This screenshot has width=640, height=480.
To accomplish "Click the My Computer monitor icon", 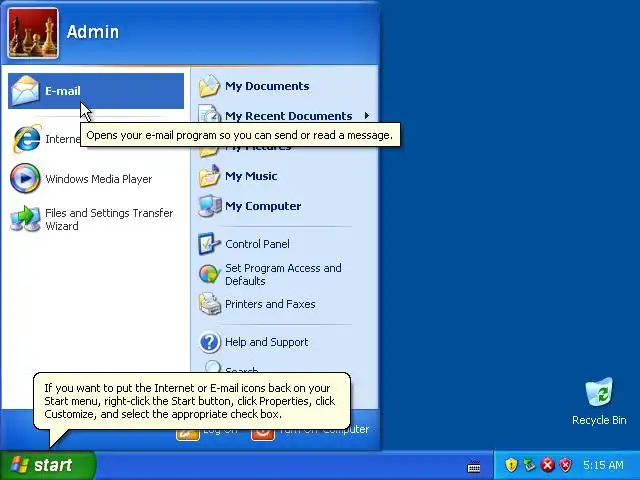I will pos(210,206).
